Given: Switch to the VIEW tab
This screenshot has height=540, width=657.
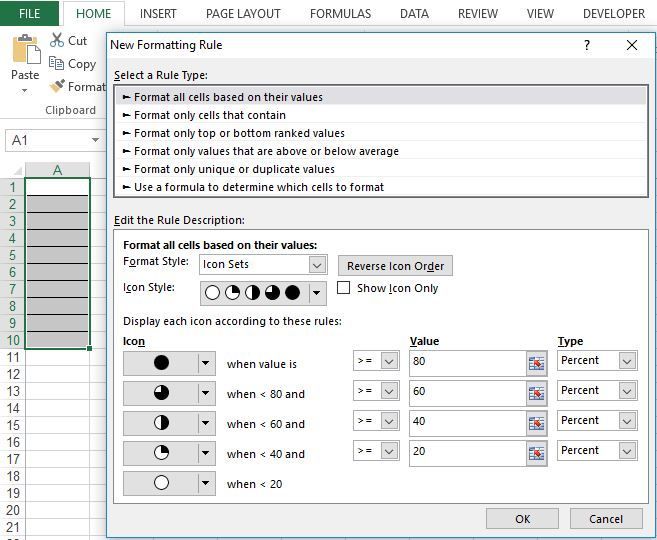Looking at the screenshot, I should 540,14.
